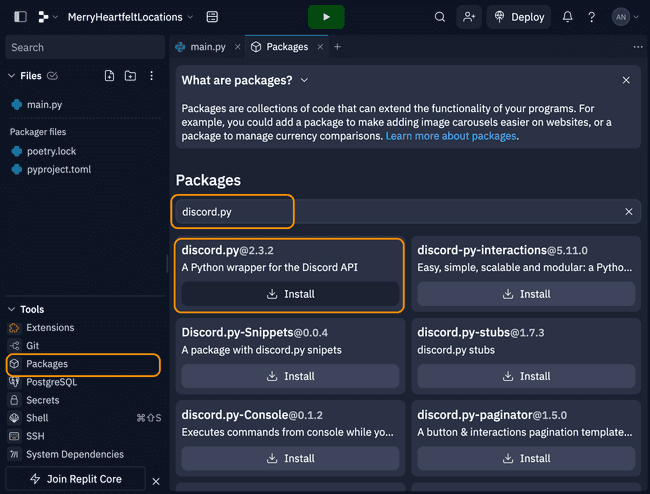The width and height of the screenshot is (650, 494).
Task: Open the database/storage icon in header
Action: click(x=212, y=17)
